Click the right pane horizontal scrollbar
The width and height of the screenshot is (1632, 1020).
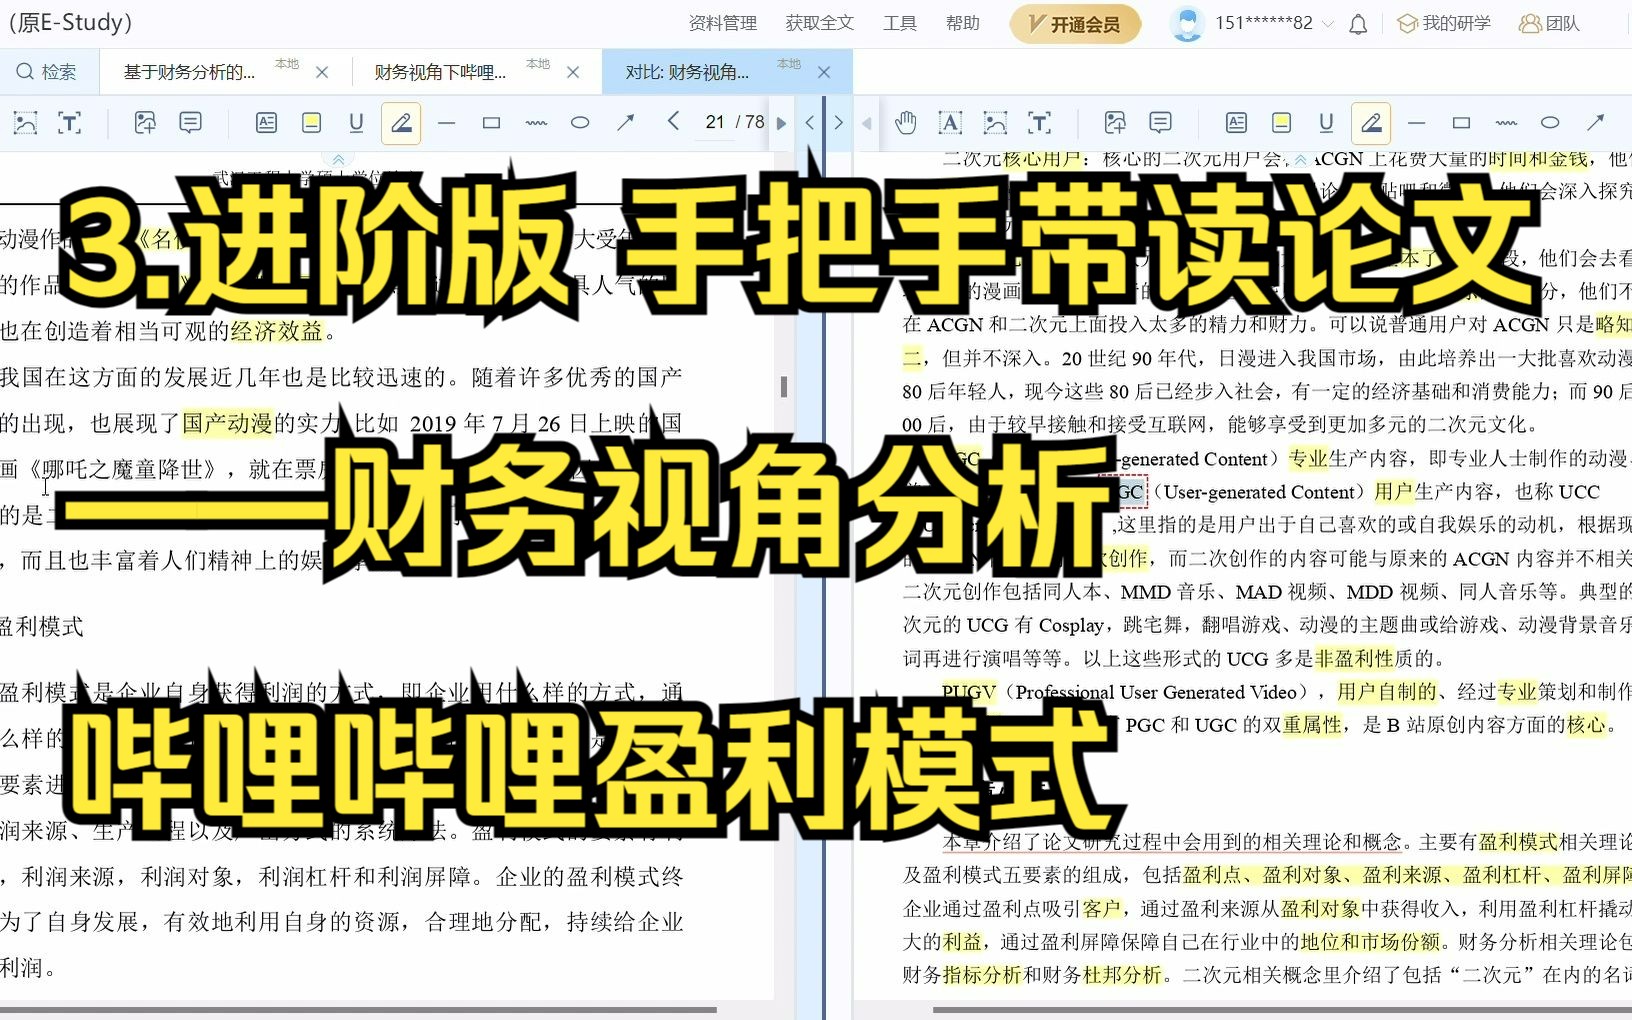pyautogui.click(x=1282, y=1010)
